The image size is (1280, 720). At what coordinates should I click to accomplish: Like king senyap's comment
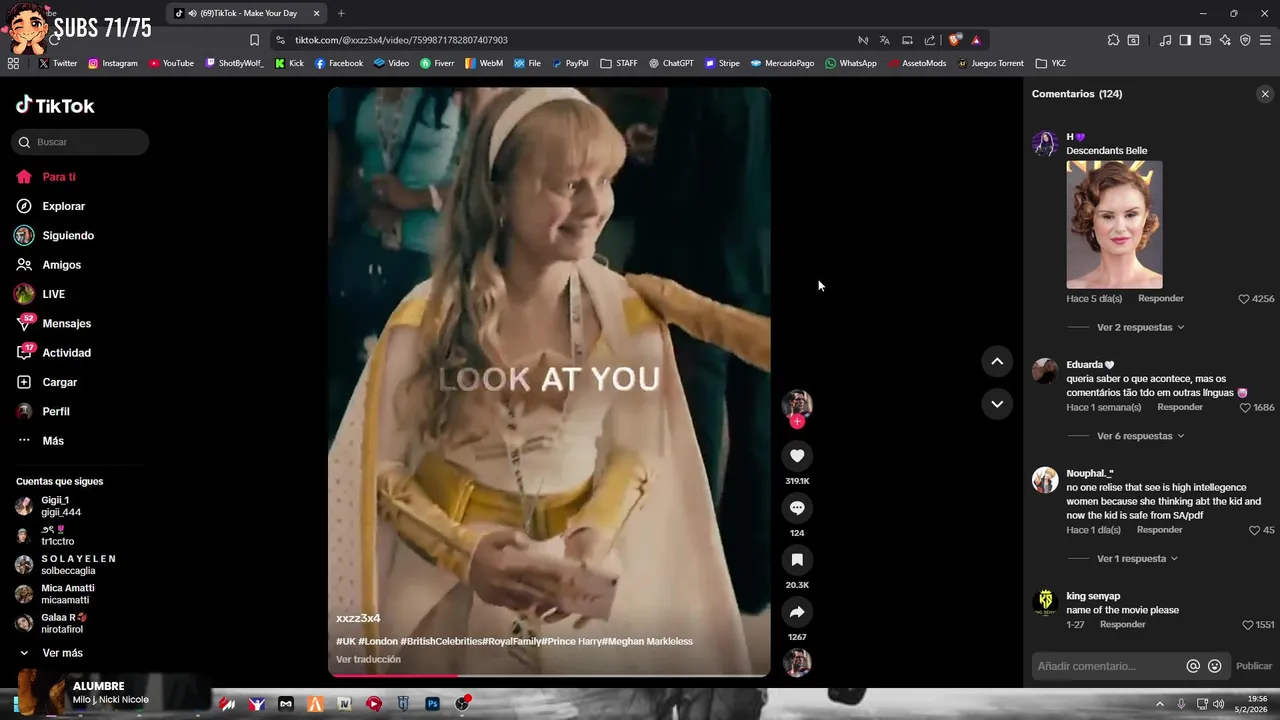click(x=1247, y=625)
